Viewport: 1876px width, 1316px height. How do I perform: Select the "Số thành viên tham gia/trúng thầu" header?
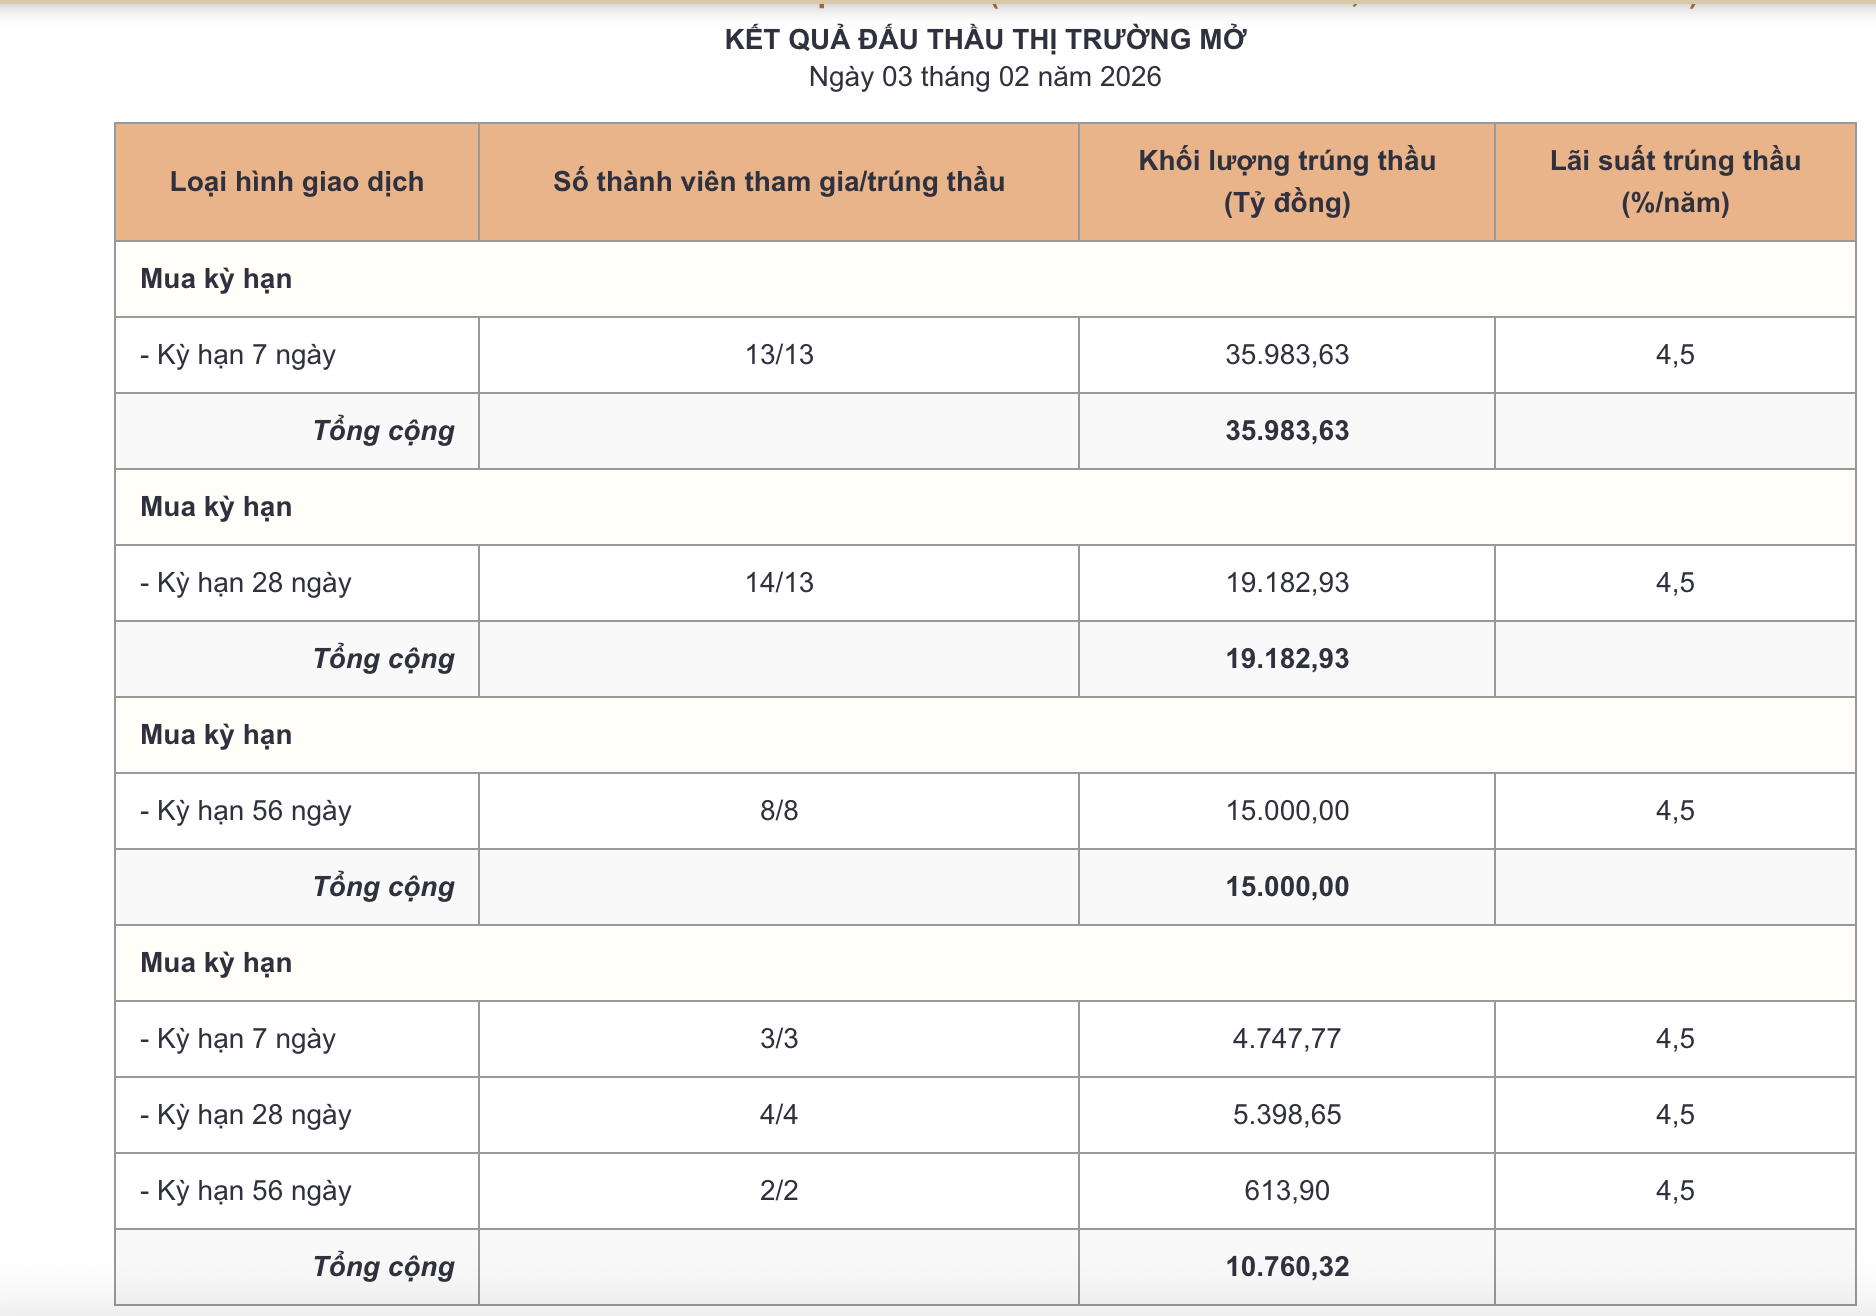pos(779,182)
